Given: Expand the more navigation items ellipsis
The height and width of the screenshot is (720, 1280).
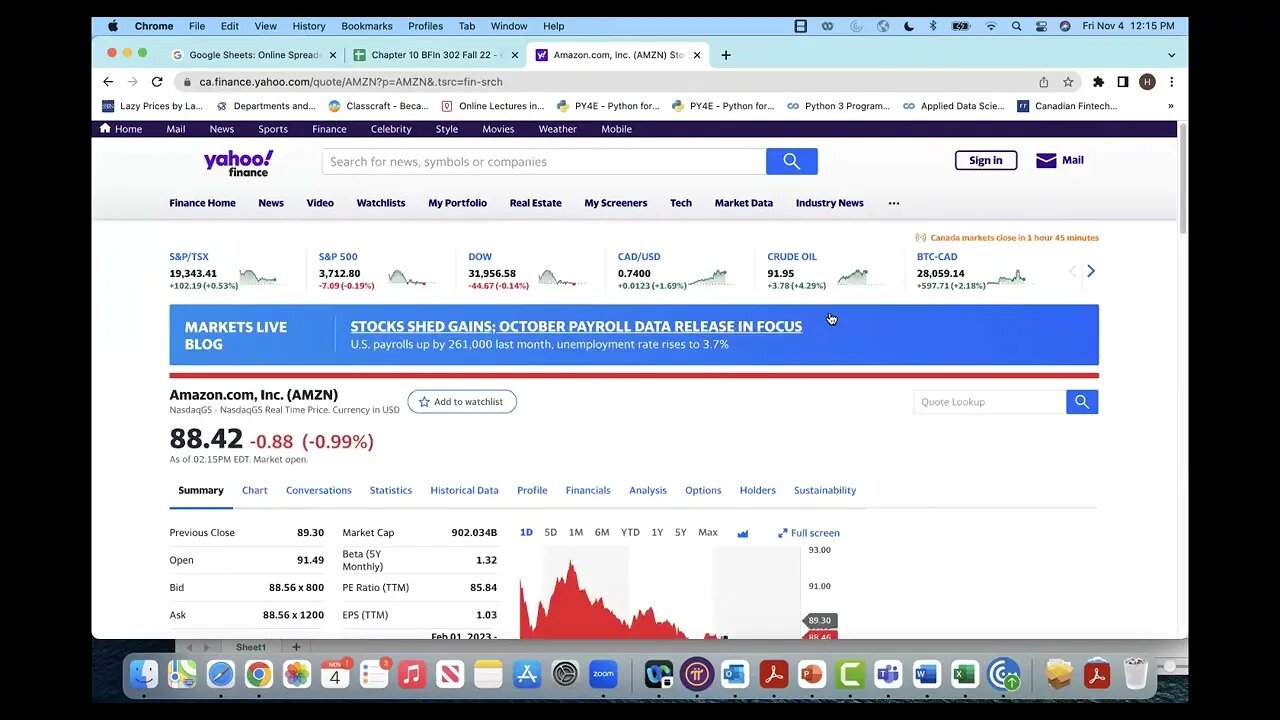Looking at the screenshot, I should [x=894, y=203].
